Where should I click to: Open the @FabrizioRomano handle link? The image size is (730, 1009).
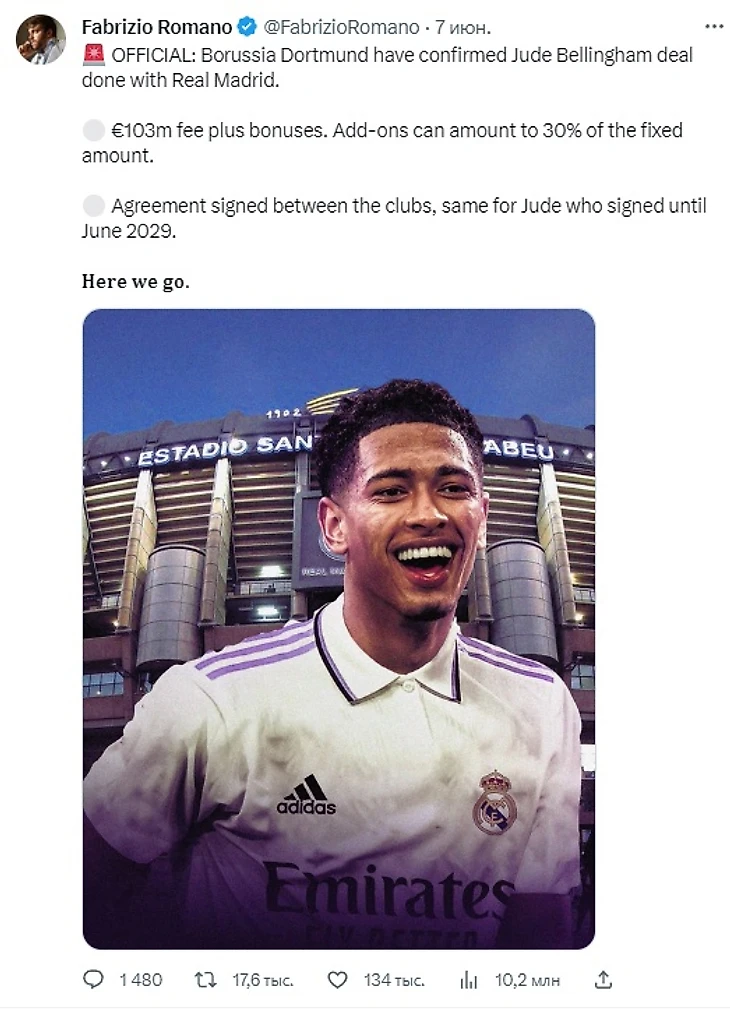(x=341, y=27)
